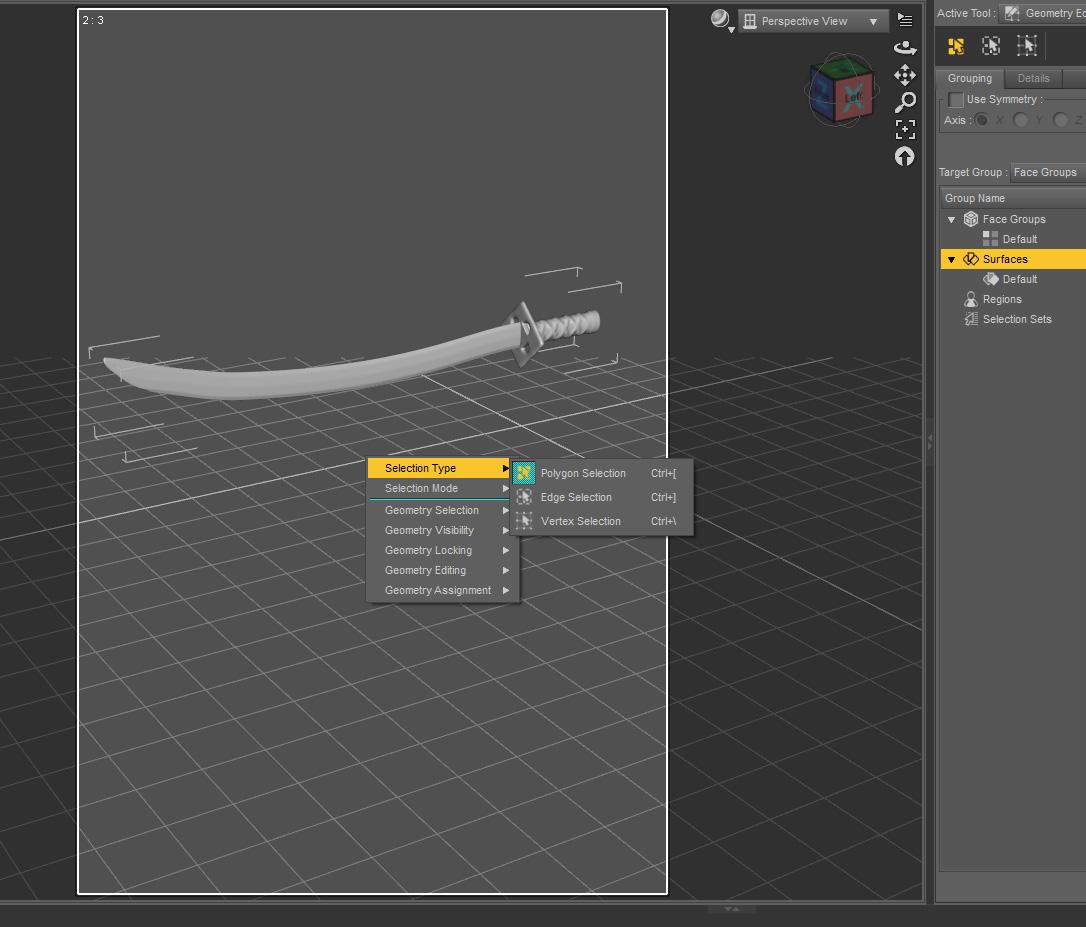
Task: Choose Polygon Selection from submenu
Action: pyautogui.click(x=601, y=473)
